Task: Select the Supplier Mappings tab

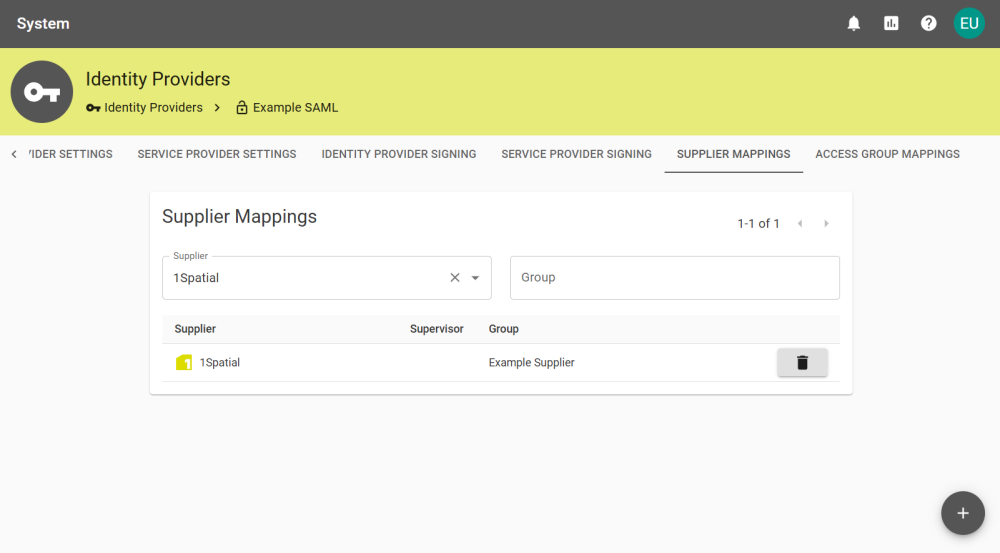Action: 733,154
